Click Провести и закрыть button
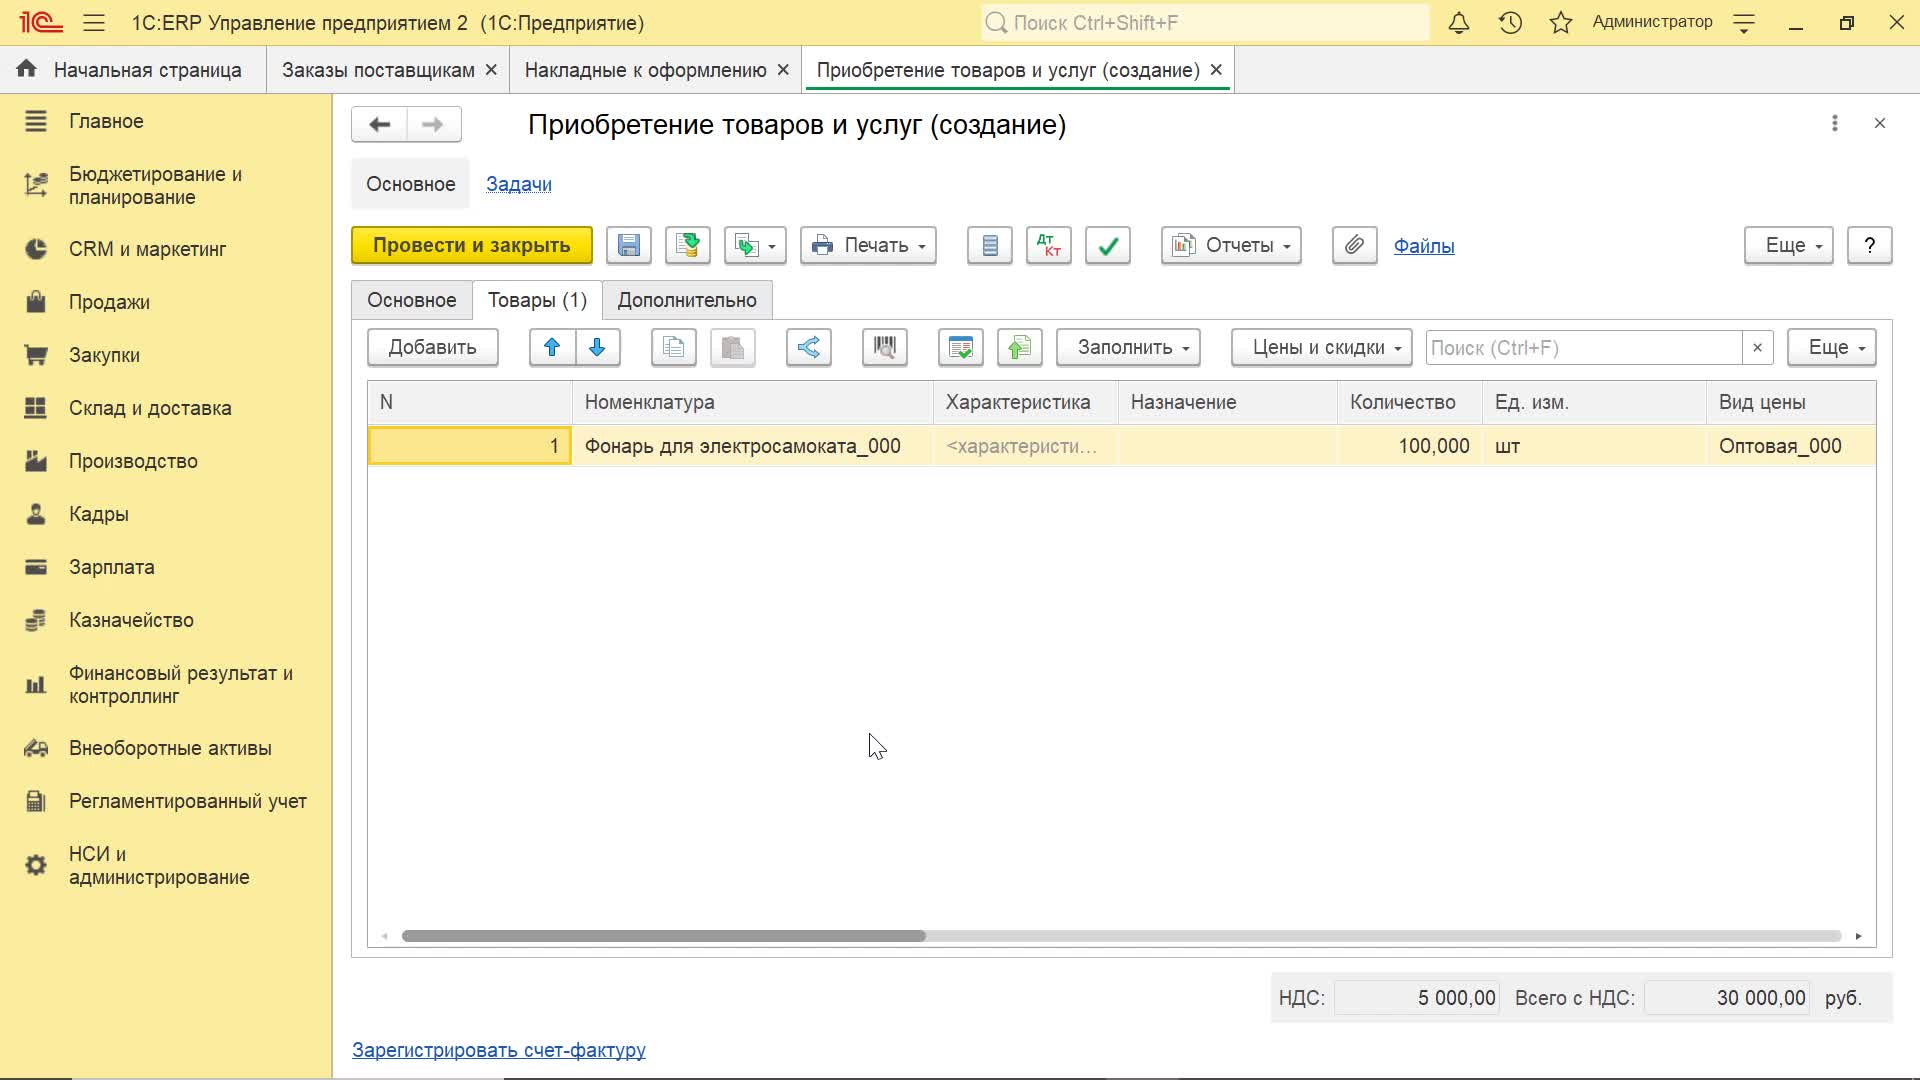This screenshot has height=1080, width=1920. (x=471, y=245)
